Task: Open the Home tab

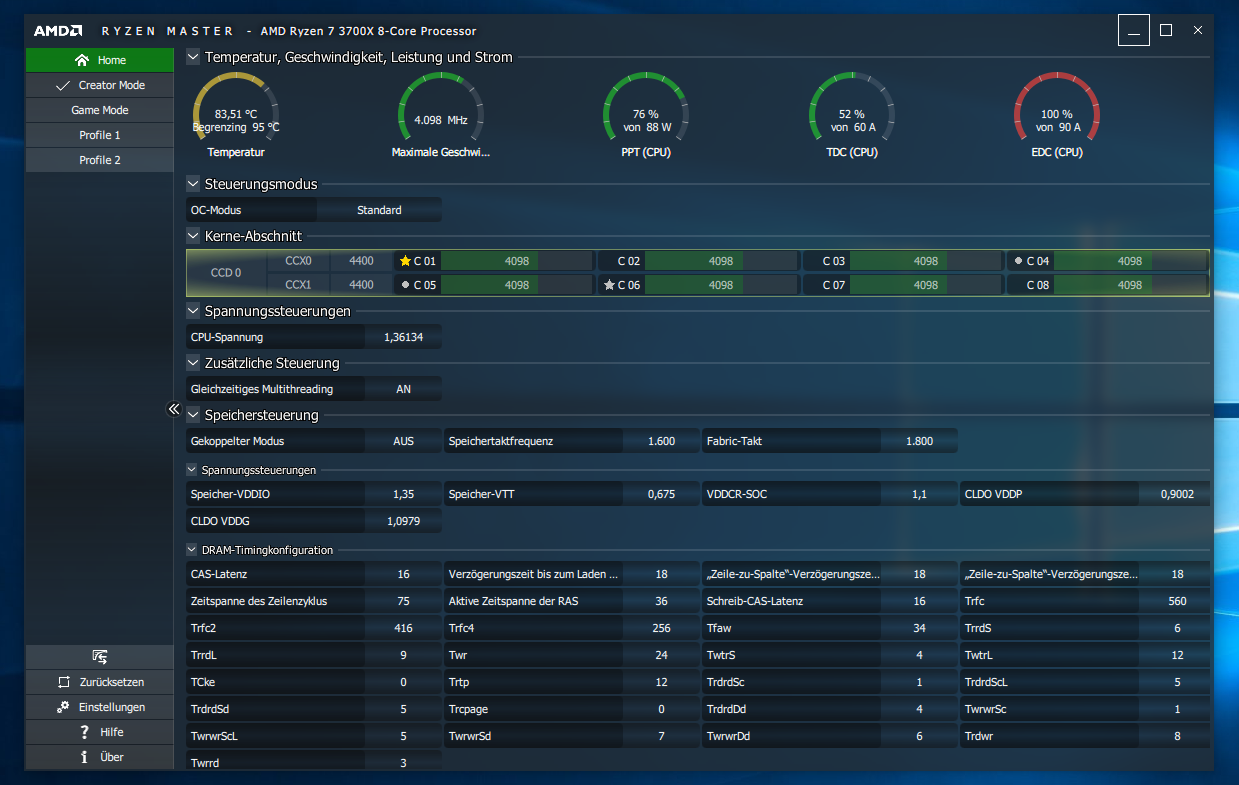Action: pos(99,60)
